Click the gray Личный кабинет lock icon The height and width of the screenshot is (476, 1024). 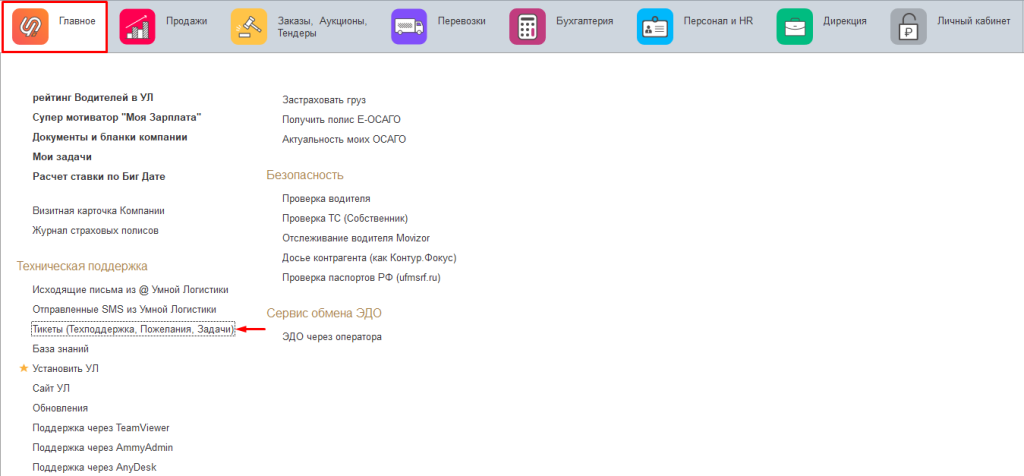(x=908, y=27)
